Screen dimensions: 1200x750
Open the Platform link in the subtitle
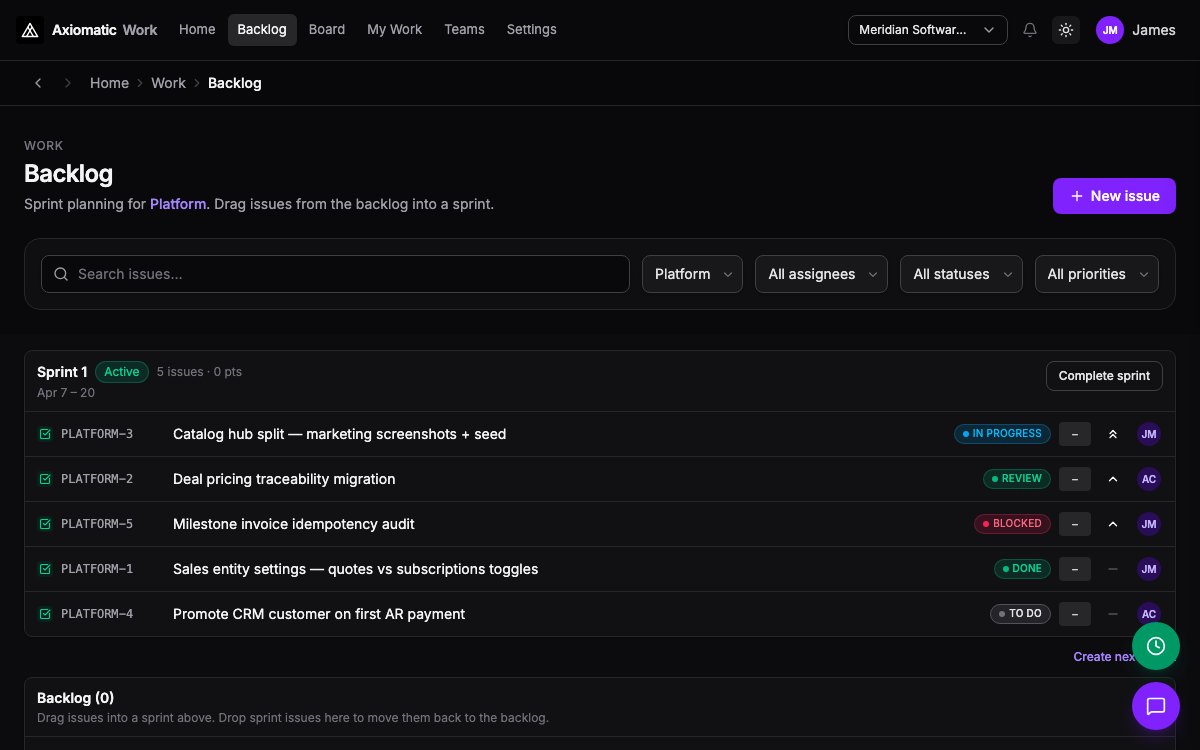pyautogui.click(x=177, y=204)
